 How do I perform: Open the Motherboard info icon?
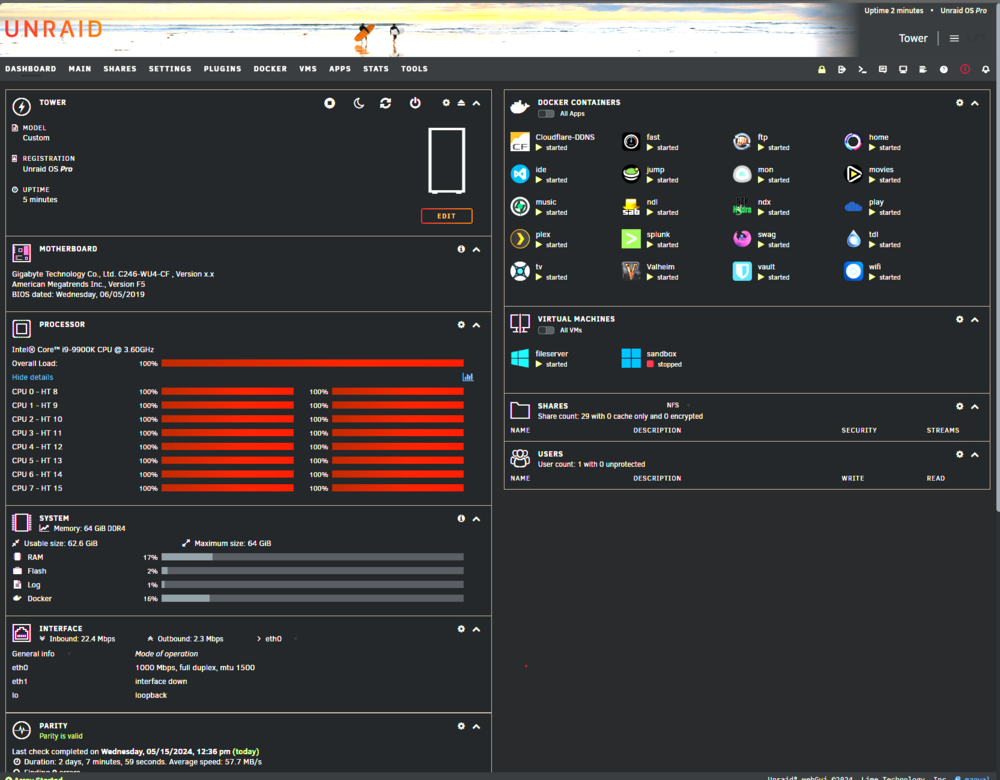coord(461,249)
